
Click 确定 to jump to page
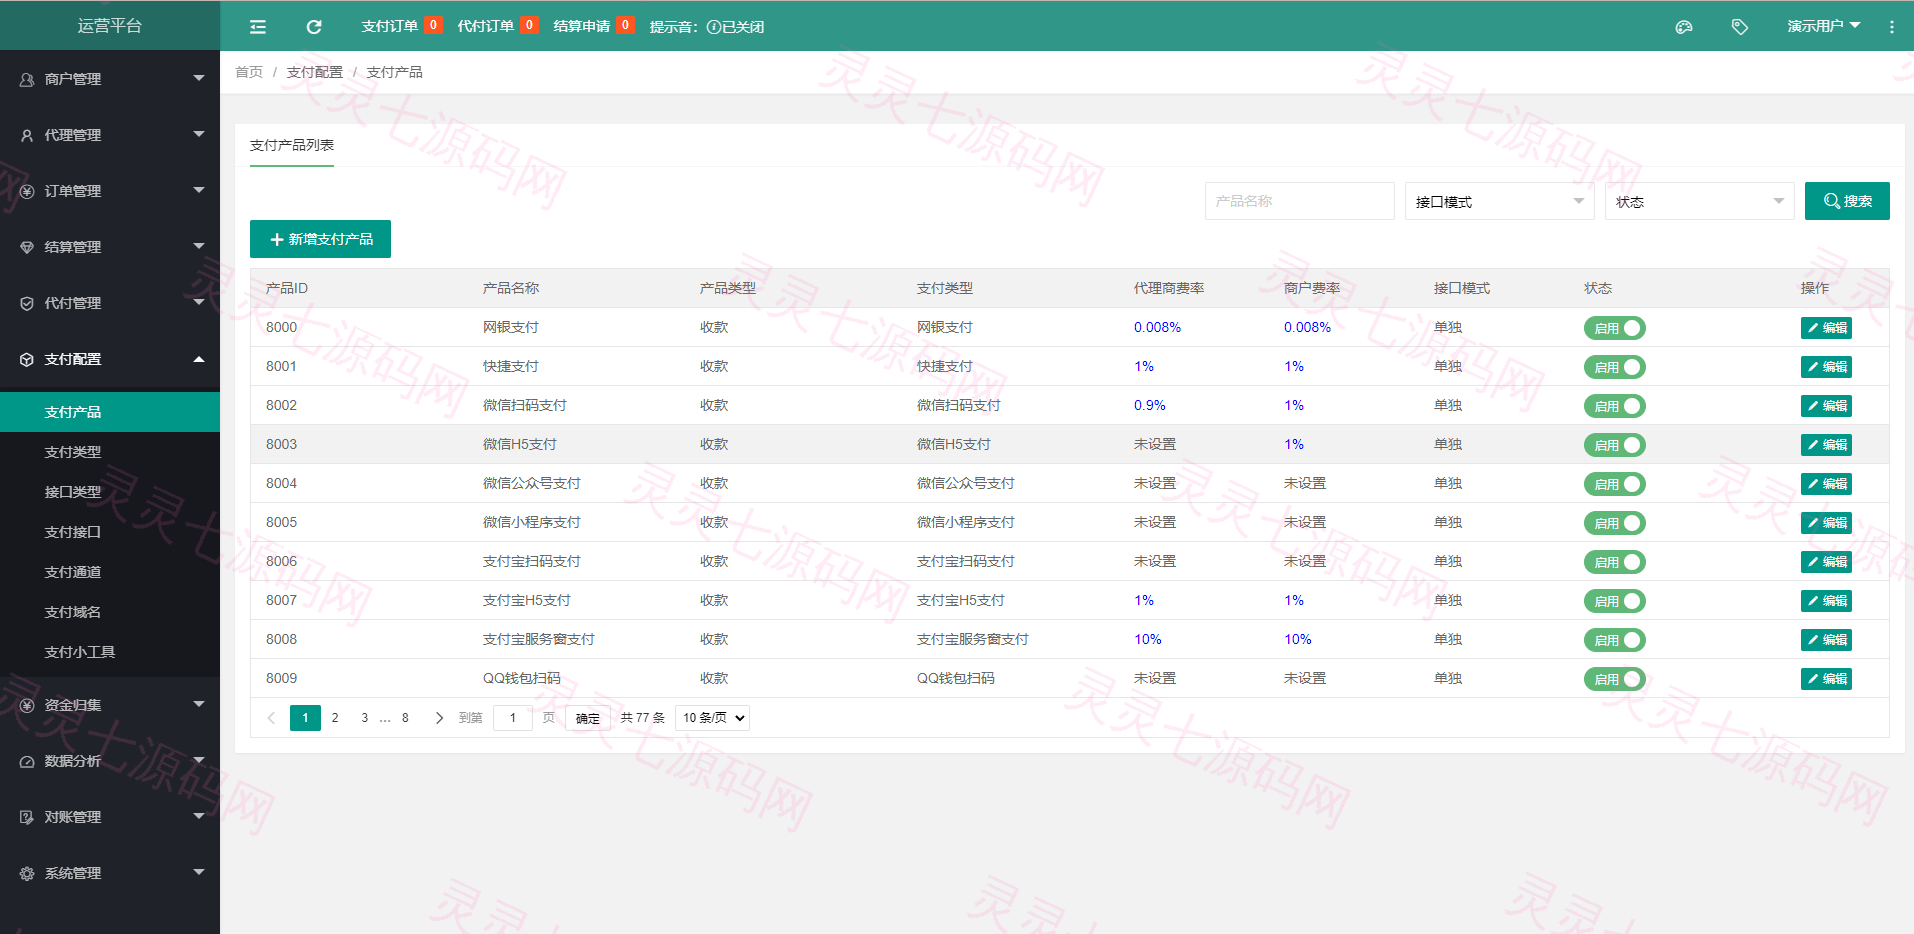pyautogui.click(x=588, y=718)
